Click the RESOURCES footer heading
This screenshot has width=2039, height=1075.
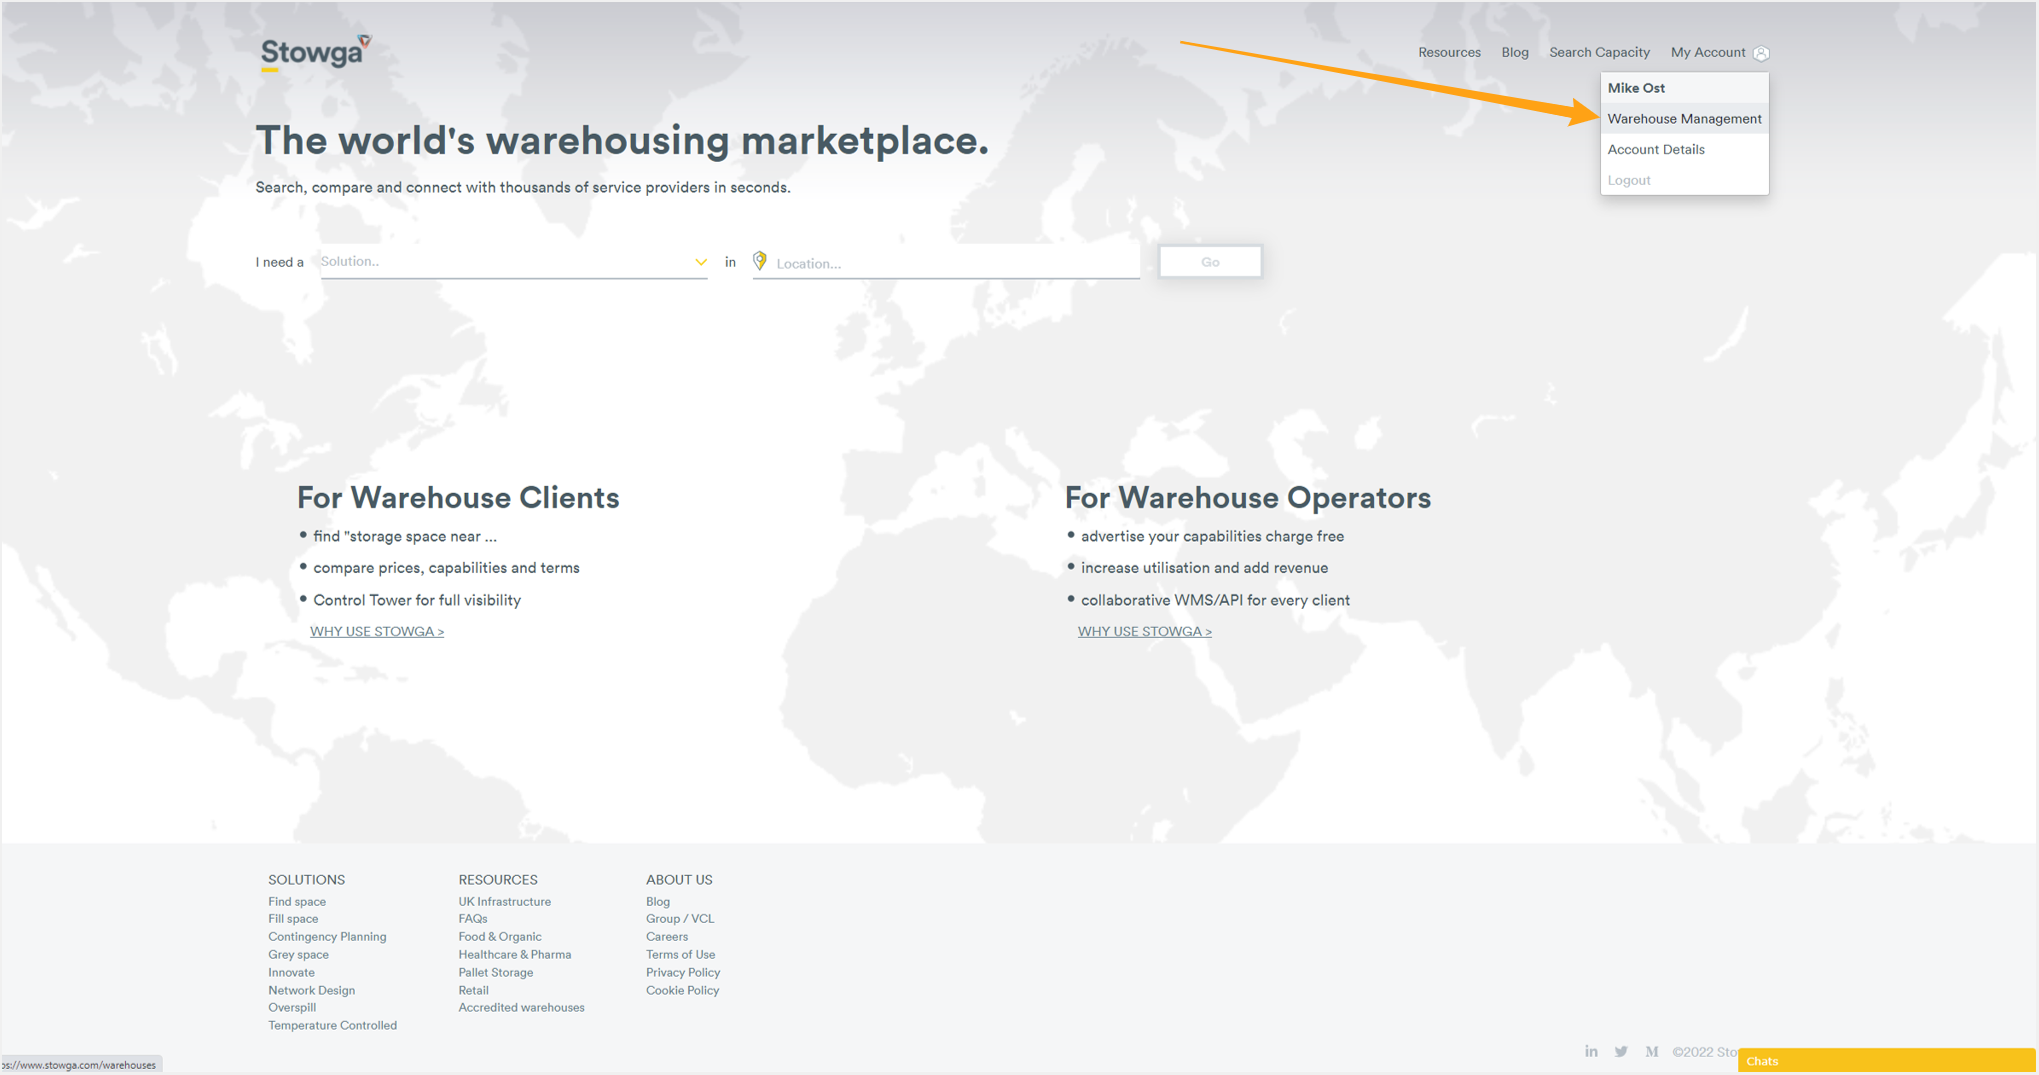click(498, 880)
